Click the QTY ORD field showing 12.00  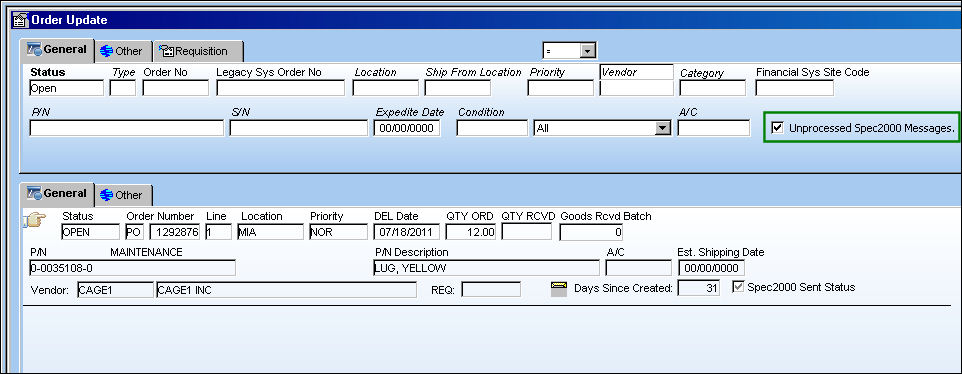pyautogui.click(x=471, y=232)
